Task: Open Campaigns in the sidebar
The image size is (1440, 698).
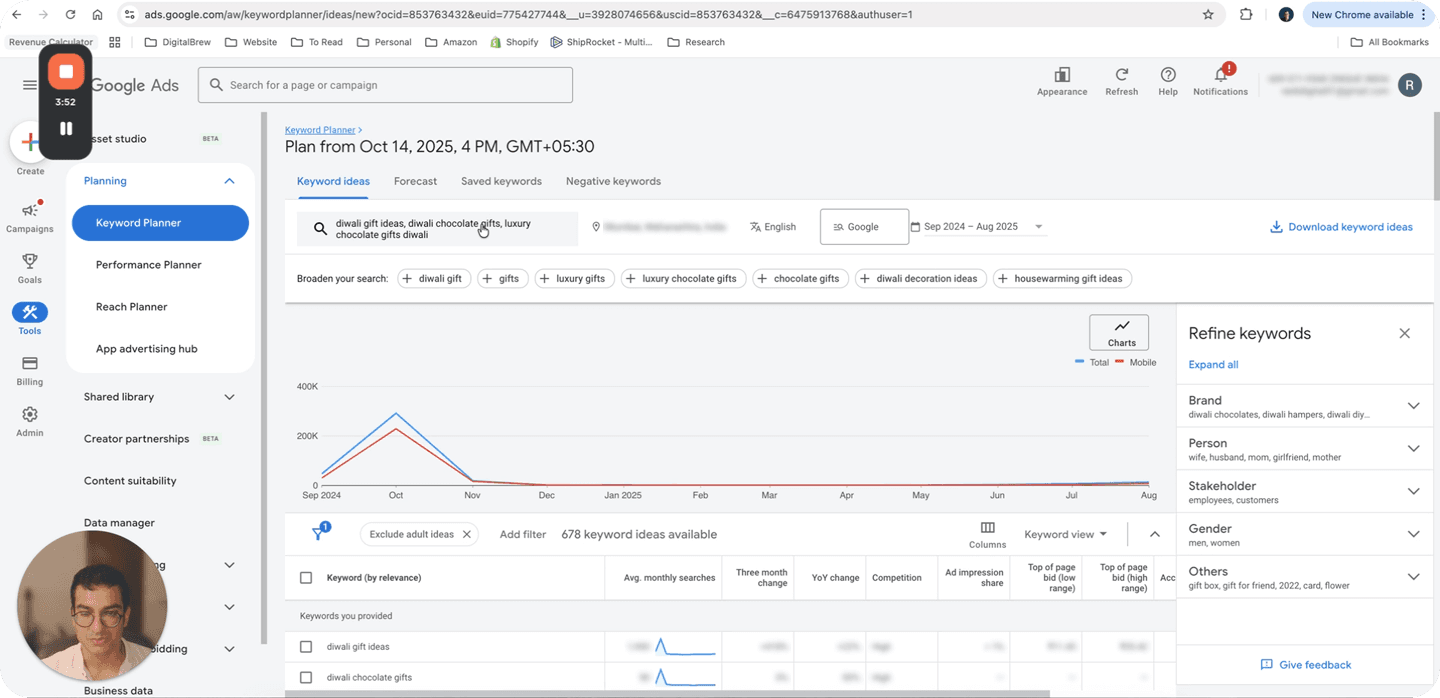Action: click(x=30, y=217)
